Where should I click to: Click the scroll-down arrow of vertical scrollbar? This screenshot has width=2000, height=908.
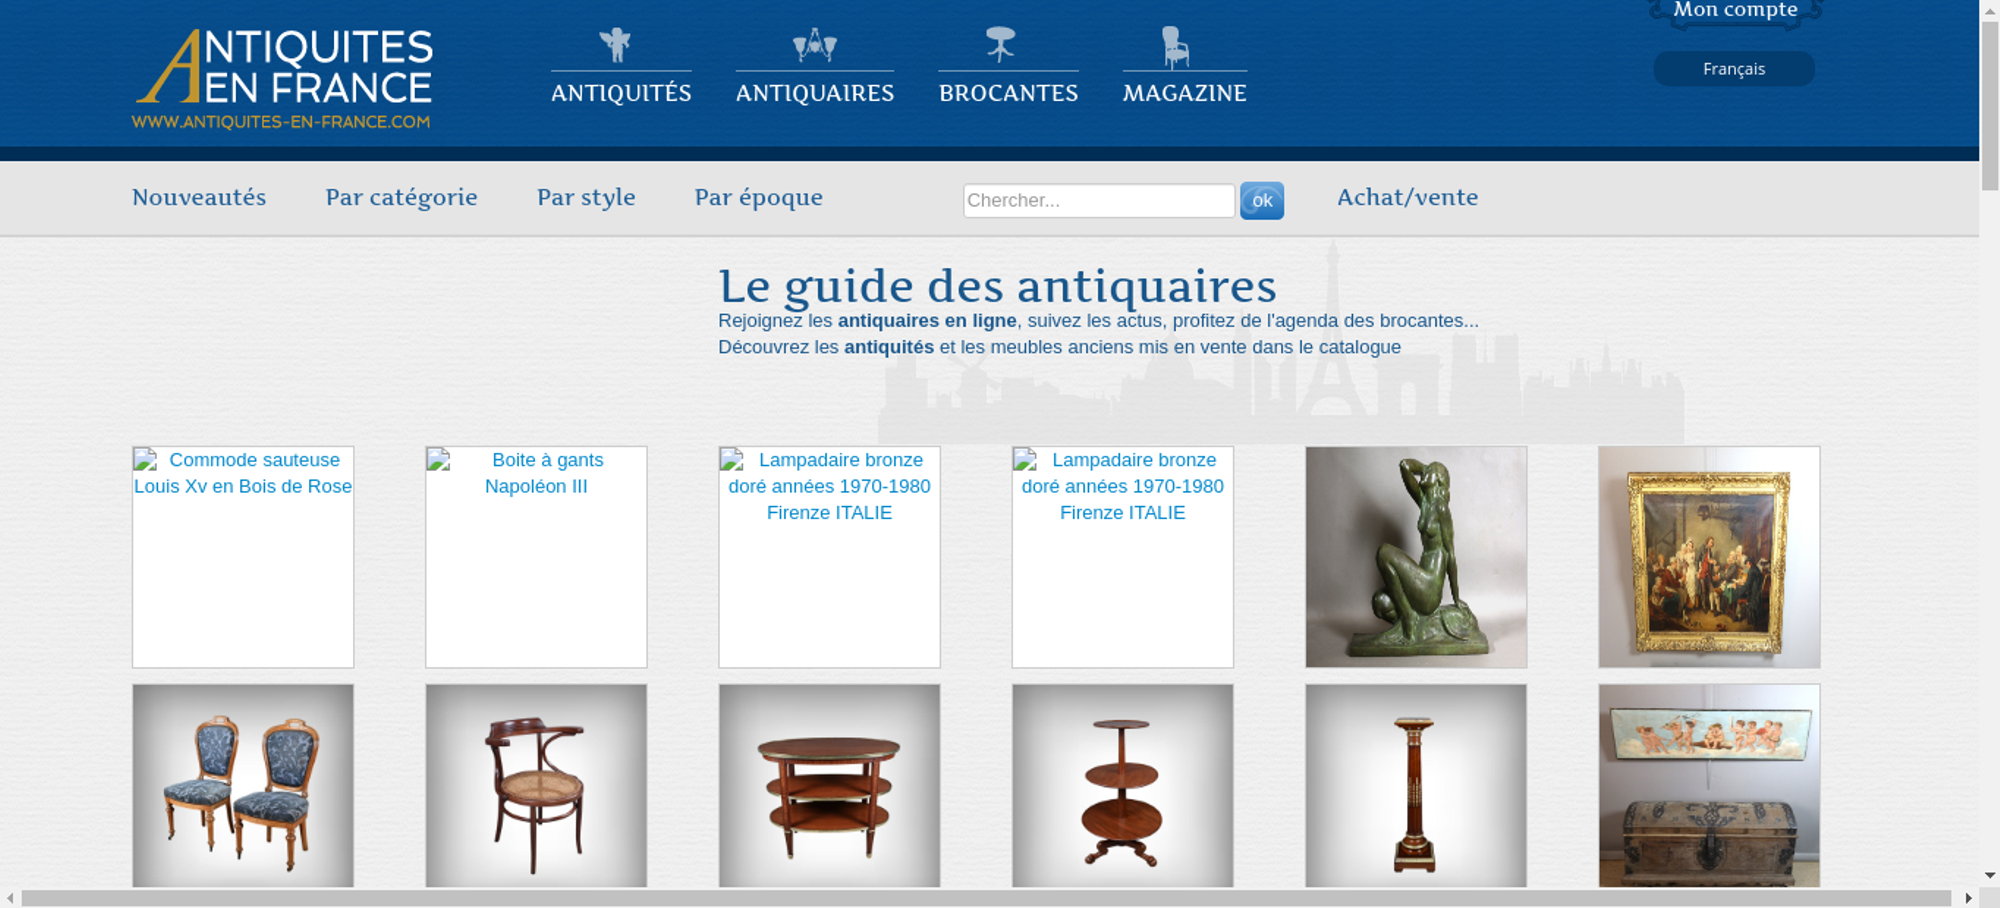point(1989,875)
